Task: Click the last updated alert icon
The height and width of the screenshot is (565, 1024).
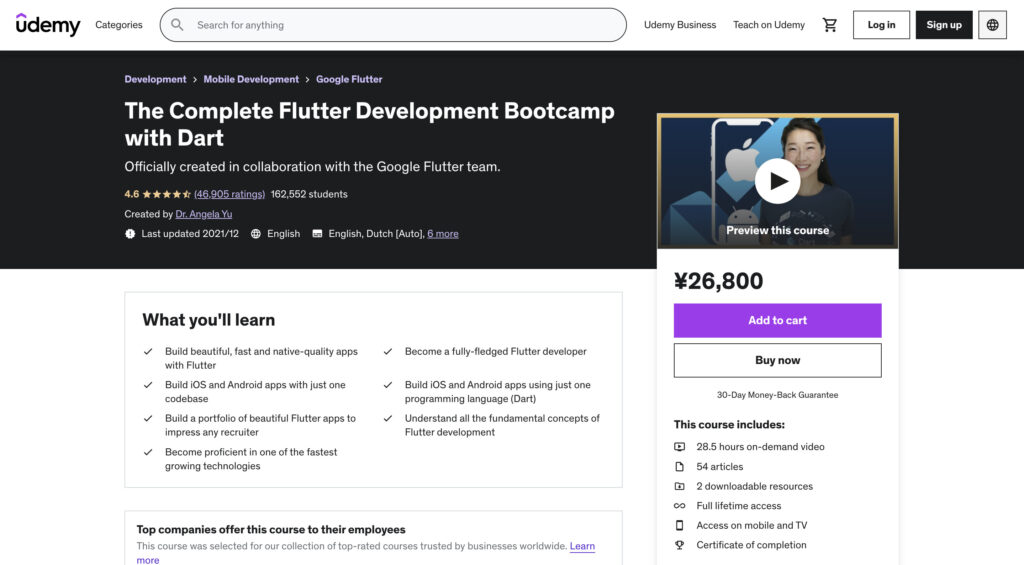Action: pos(130,233)
